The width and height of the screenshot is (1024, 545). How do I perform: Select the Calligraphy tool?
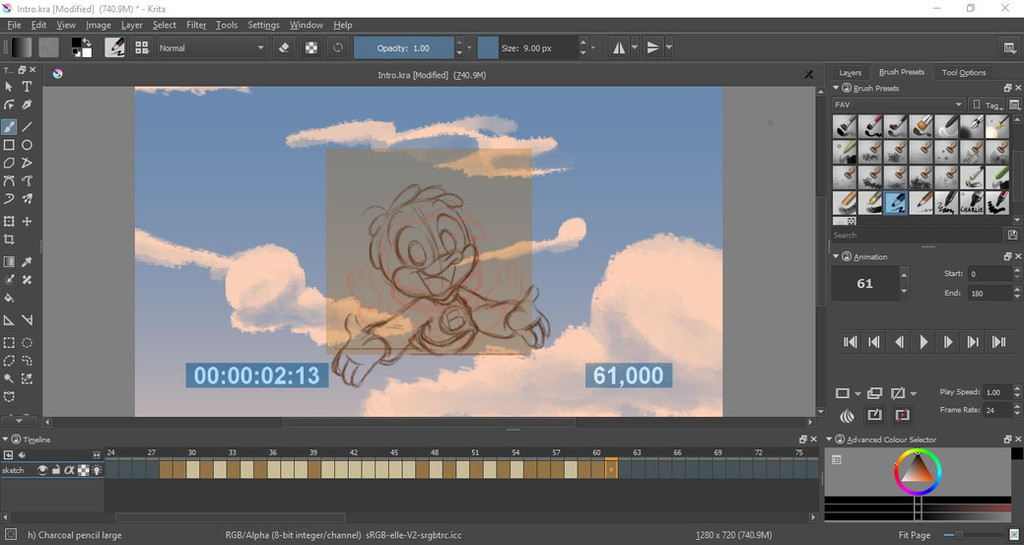coord(27,104)
